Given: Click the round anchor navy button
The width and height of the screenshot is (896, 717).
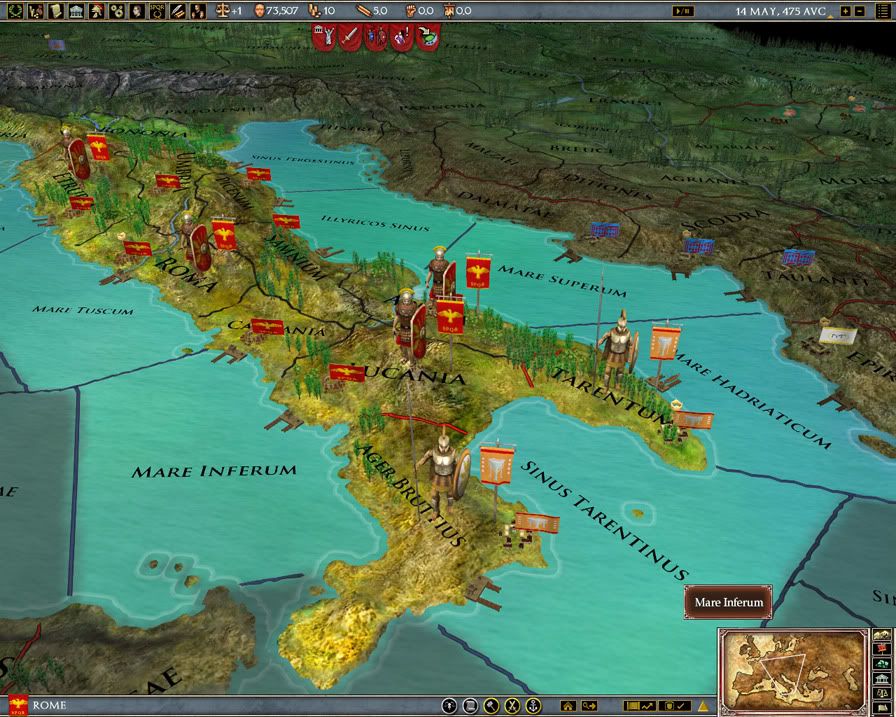Looking at the screenshot, I should [x=534, y=706].
